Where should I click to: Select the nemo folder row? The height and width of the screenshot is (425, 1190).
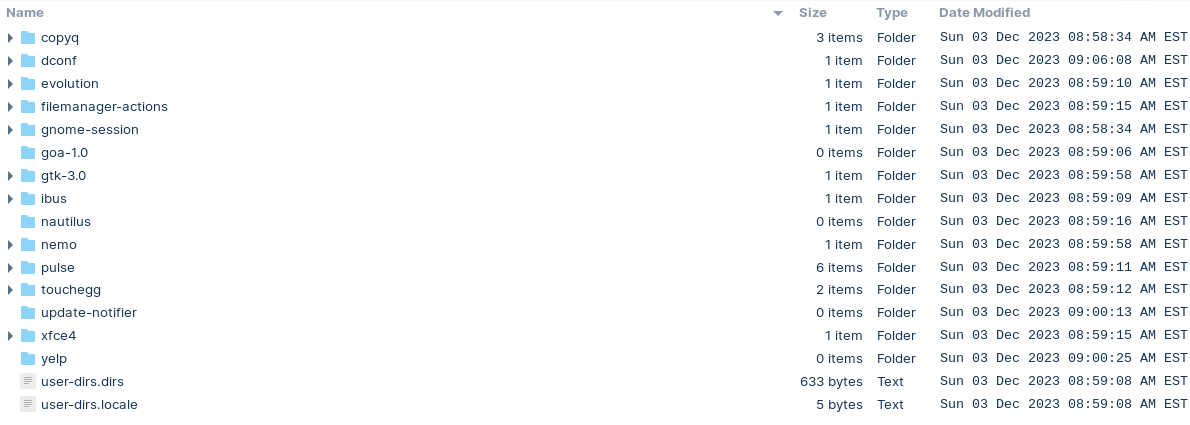pos(595,244)
